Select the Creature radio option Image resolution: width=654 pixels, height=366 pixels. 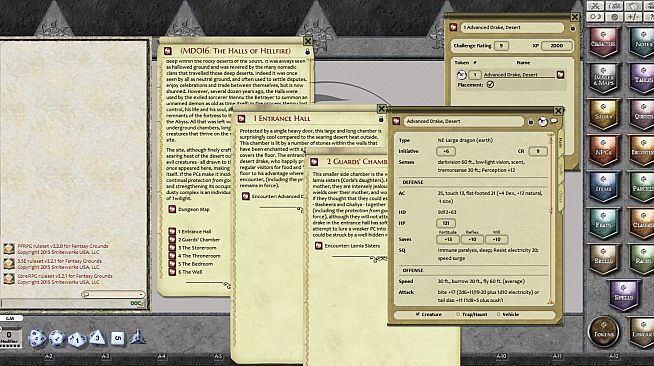pyautogui.click(x=418, y=314)
